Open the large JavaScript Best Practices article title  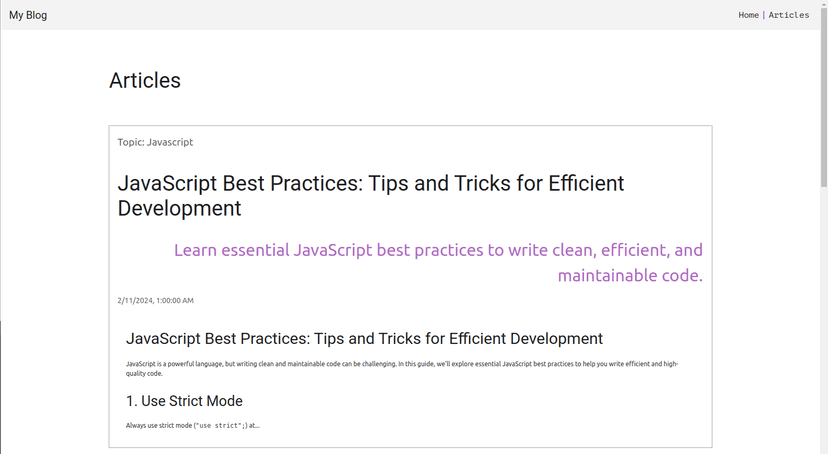pos(370,196)
